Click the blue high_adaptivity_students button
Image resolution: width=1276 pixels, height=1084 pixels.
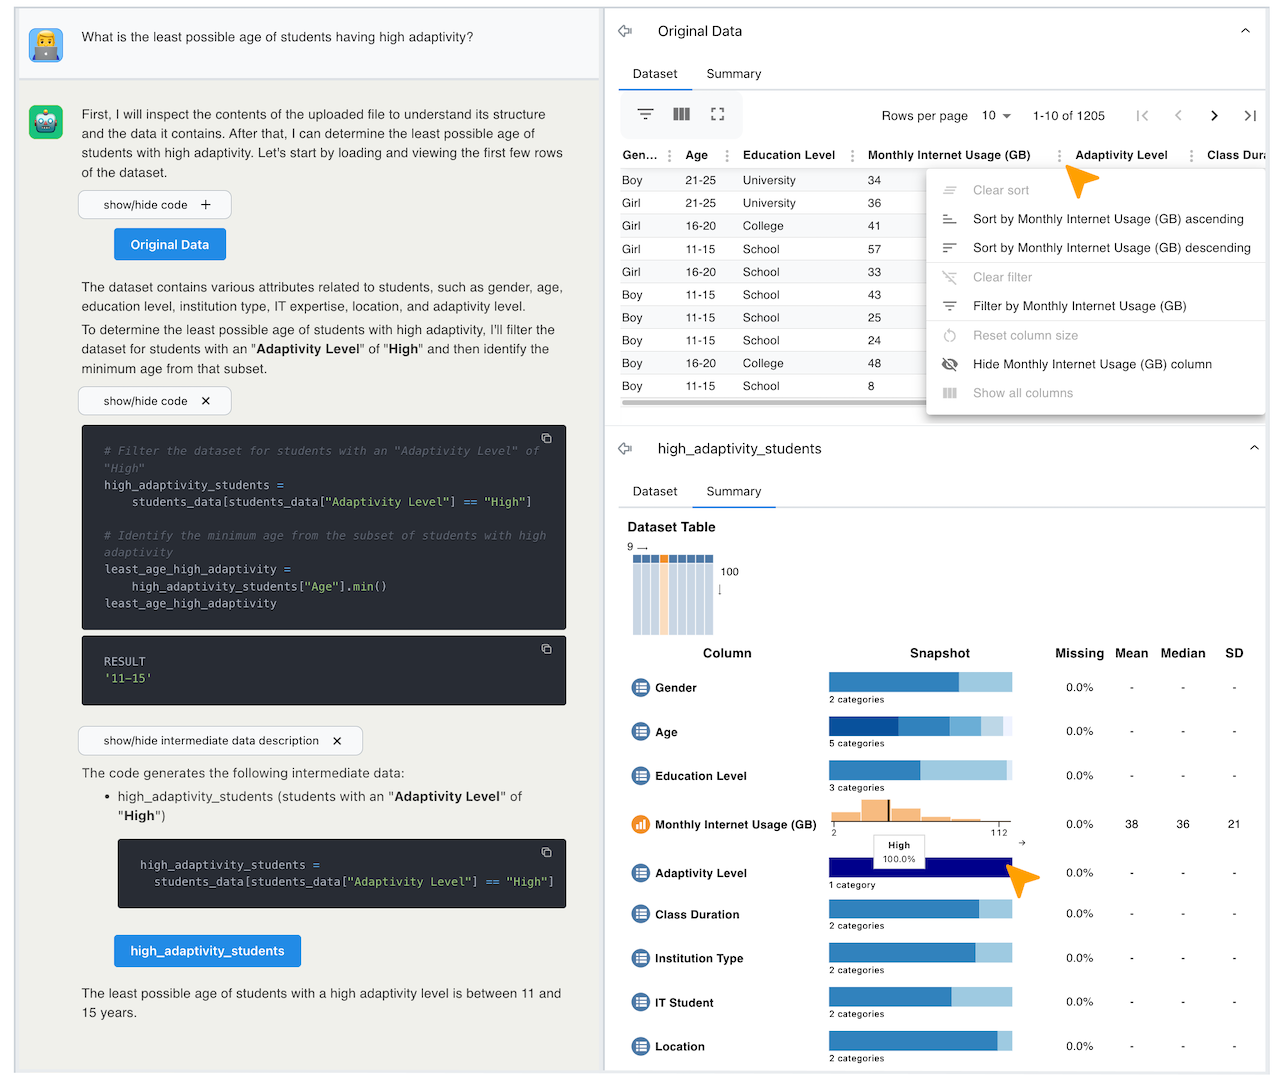207,951
